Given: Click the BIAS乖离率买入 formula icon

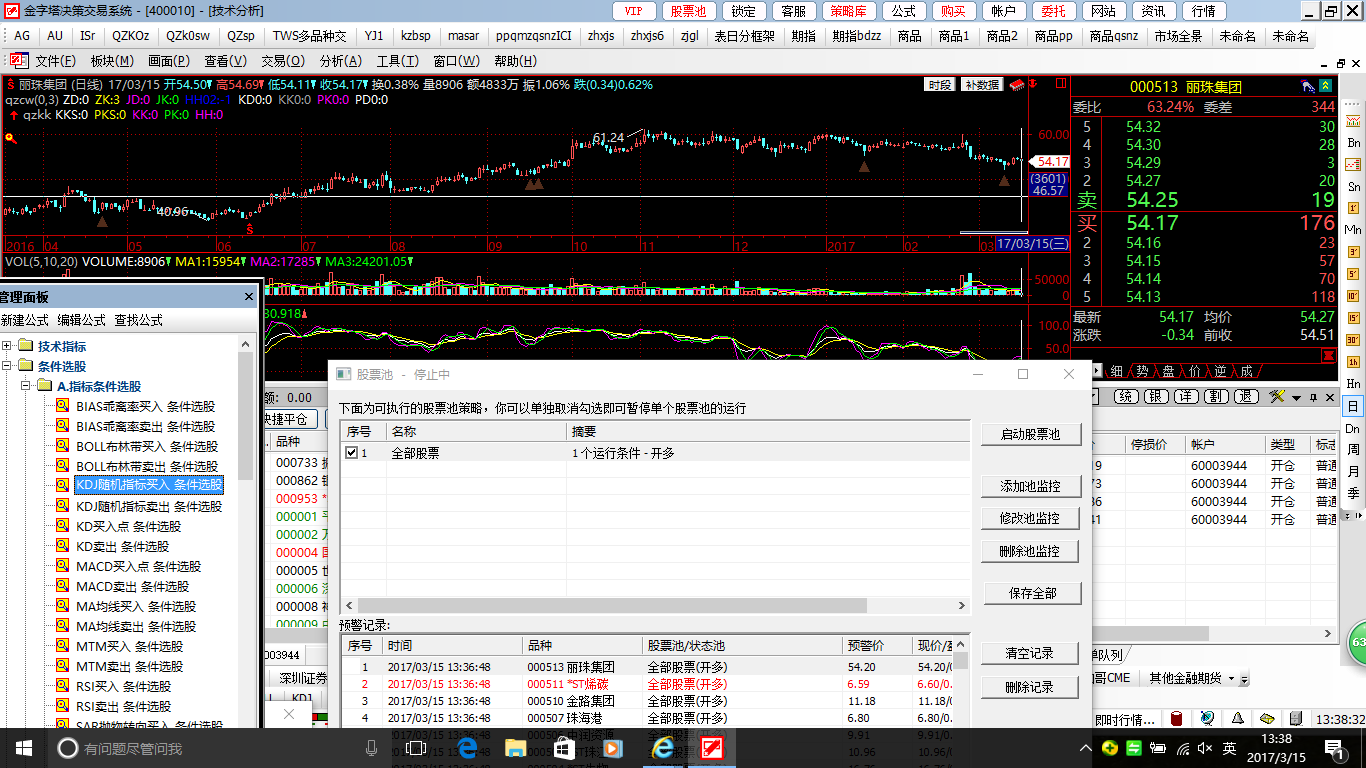Looking at the screenshot, I should pos(62,406).
